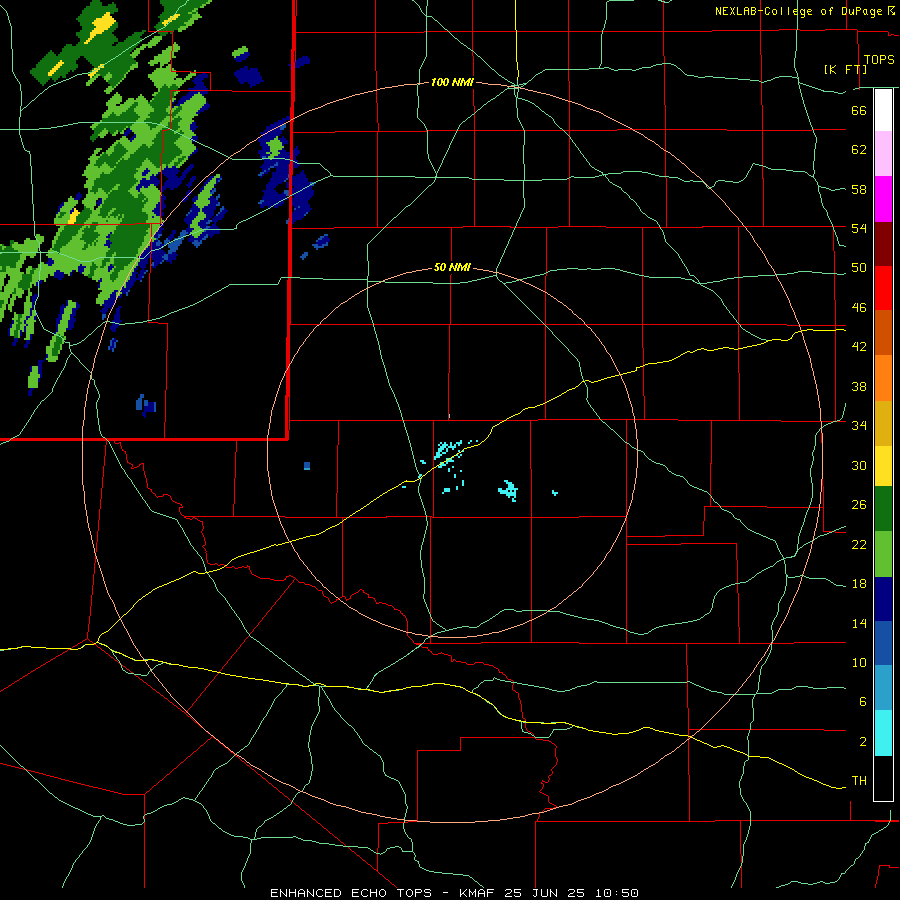Image resolution: width=900 pixels, height=900 pixels.
Task: Click the "50" legend value
Action: coord(859,268)
